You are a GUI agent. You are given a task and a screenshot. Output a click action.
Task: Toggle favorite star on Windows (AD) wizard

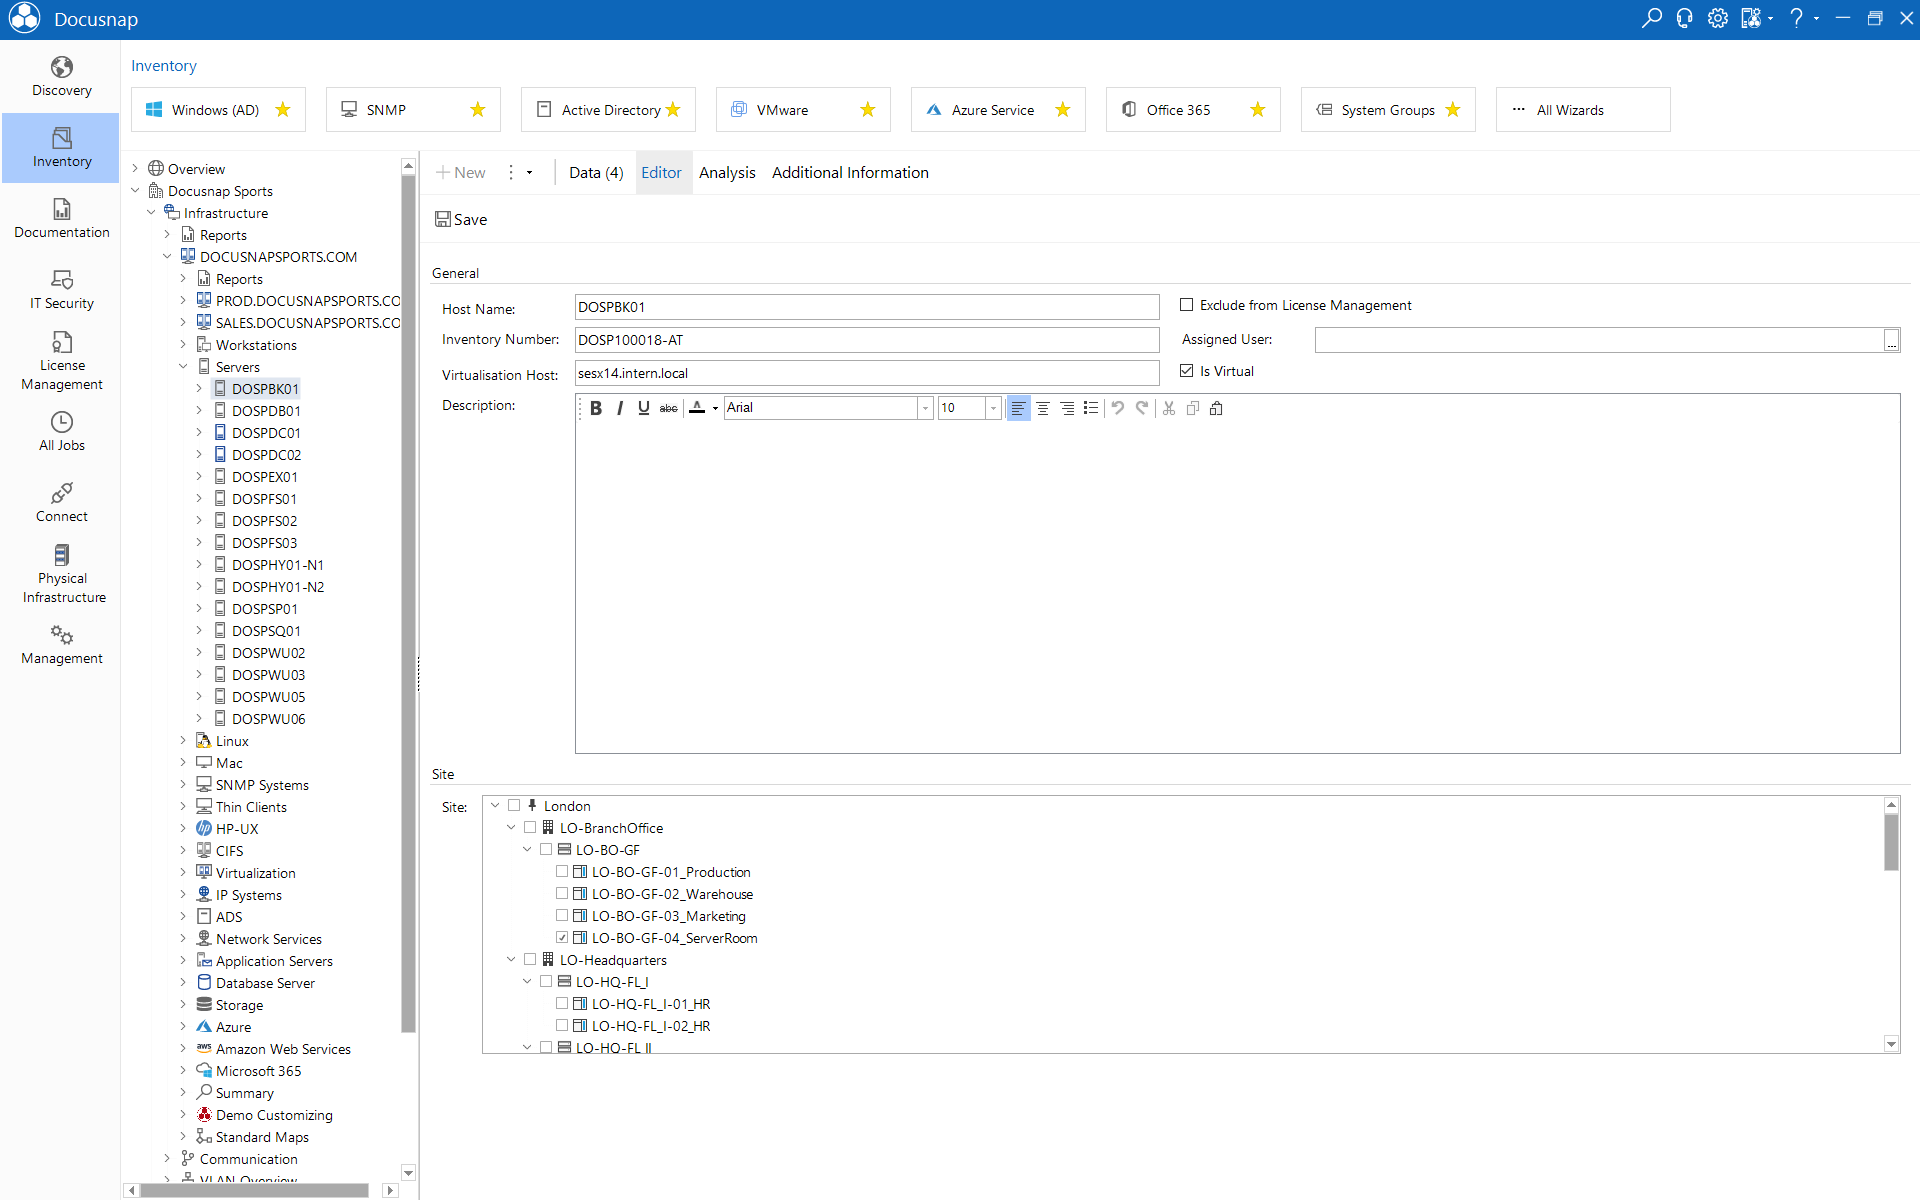[x=283, y=110]
